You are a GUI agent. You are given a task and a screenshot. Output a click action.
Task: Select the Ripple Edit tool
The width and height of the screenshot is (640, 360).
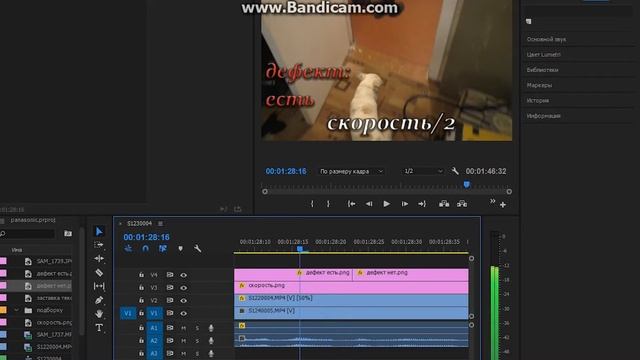click(99, 258)
